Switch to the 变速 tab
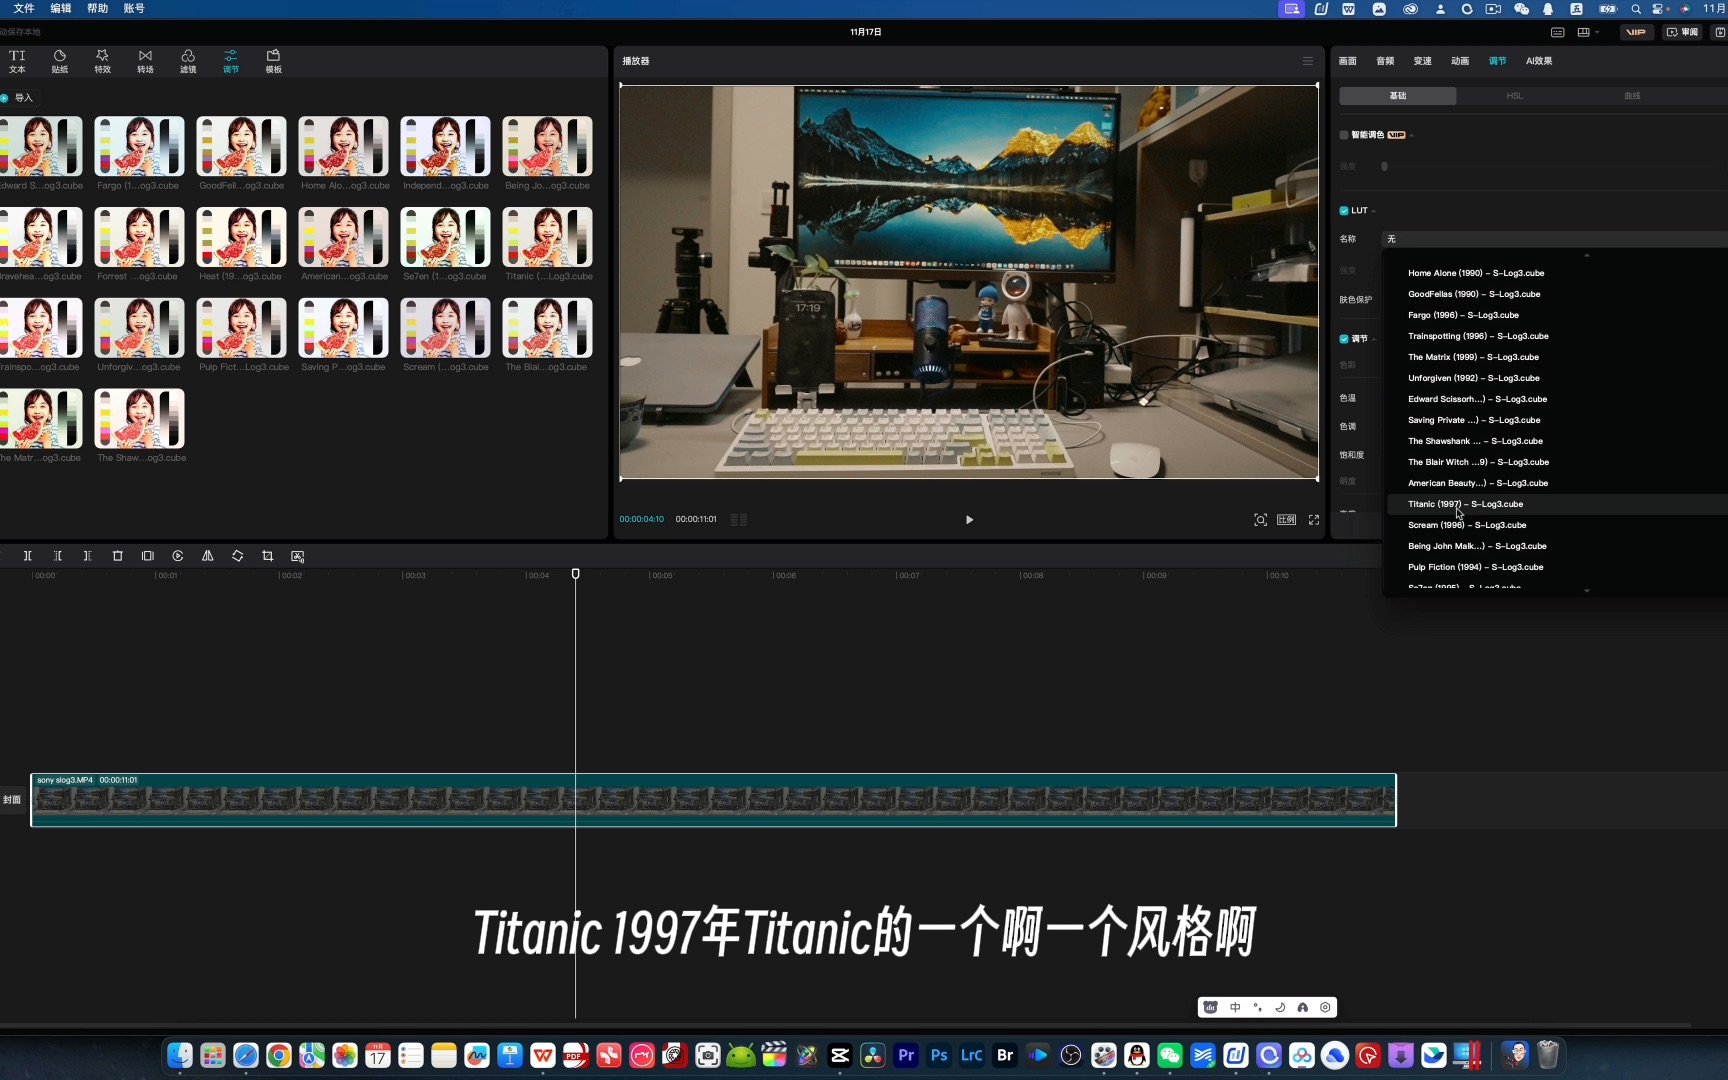The width and height of the screenshot is (1728, 1080). (1423, 61)
